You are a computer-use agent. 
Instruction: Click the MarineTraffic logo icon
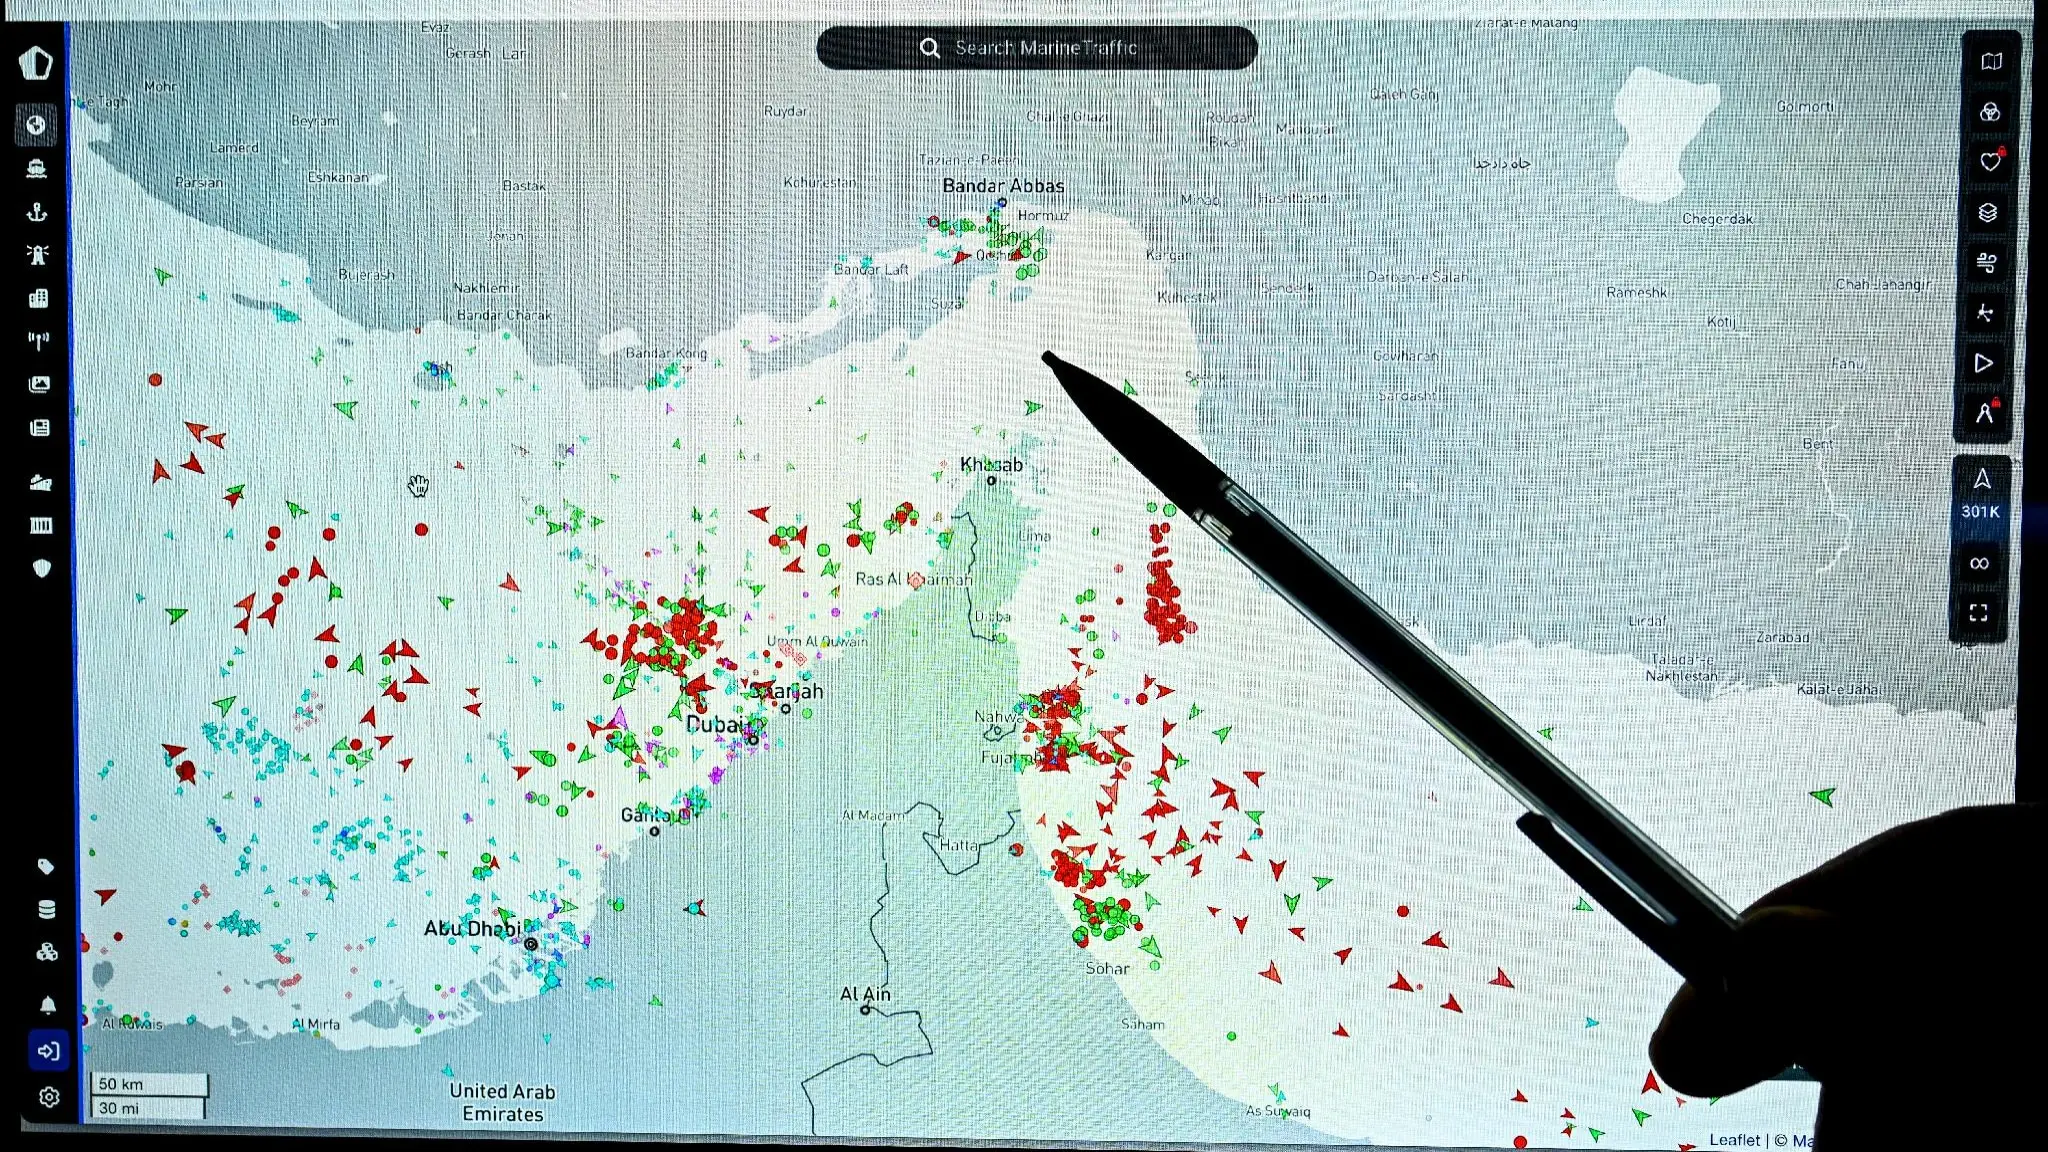tap(36, 63)
